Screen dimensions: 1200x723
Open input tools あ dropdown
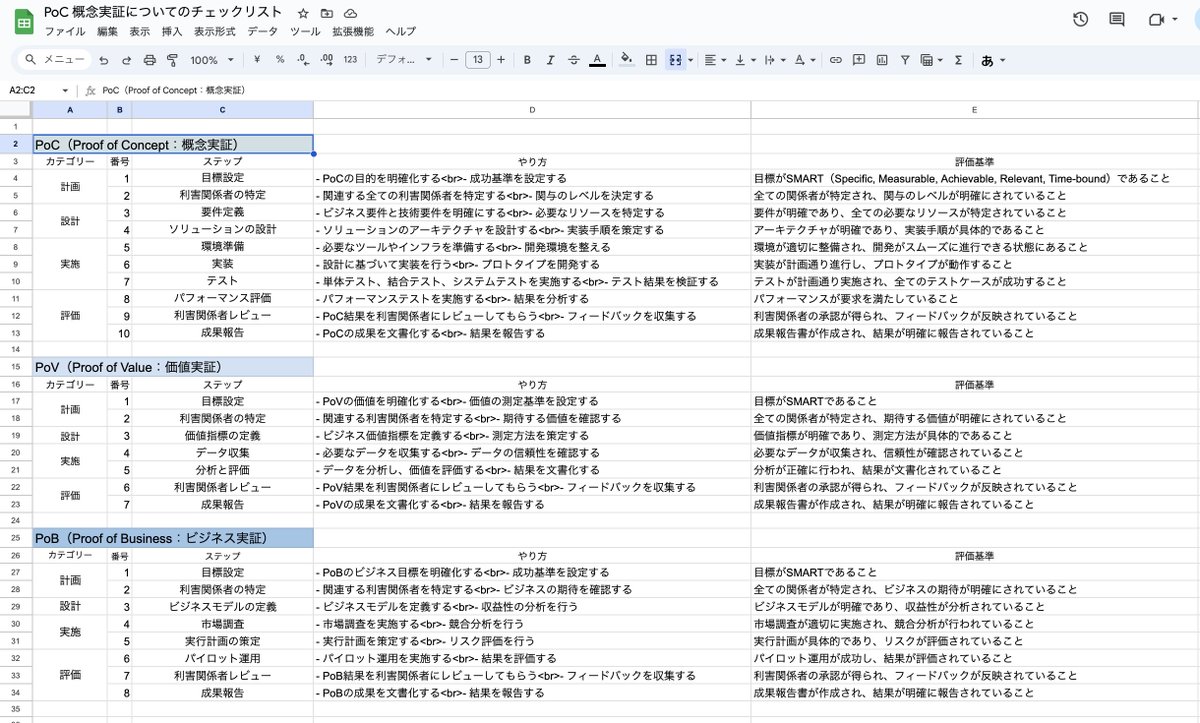[x=993, y=60]
